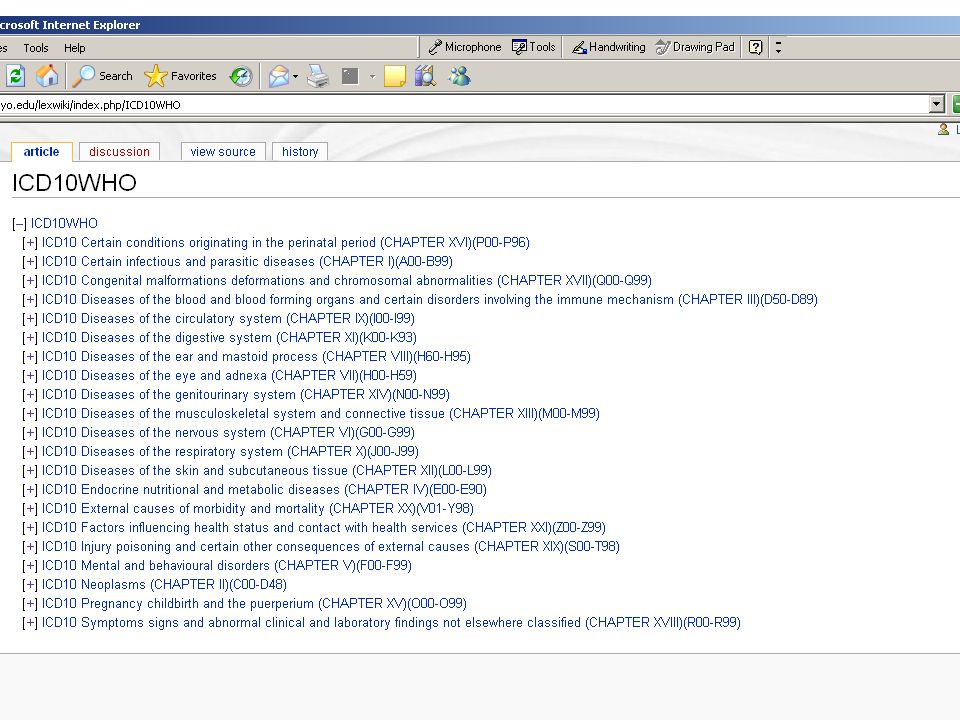Click the Refresh page icon
The image size is (960, 720).
15,76
